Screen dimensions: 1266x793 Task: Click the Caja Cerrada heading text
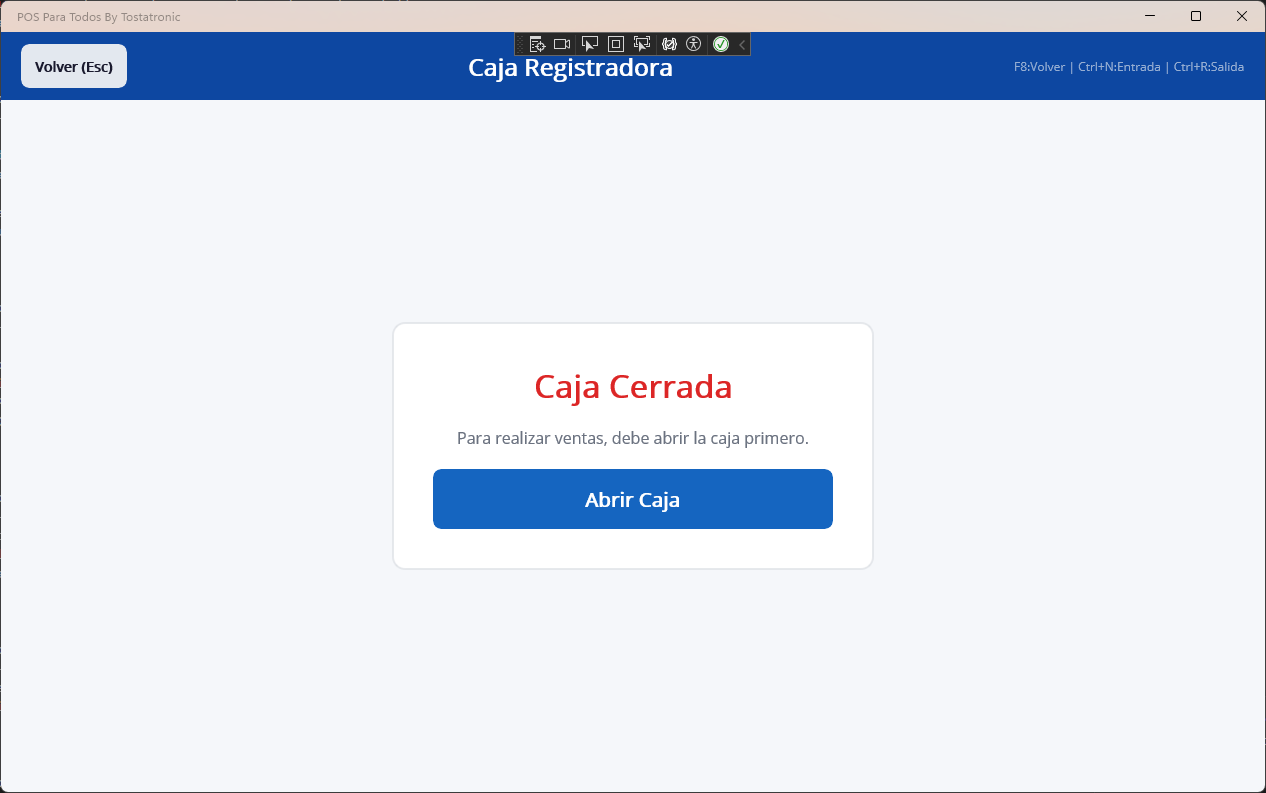point(632,387)
